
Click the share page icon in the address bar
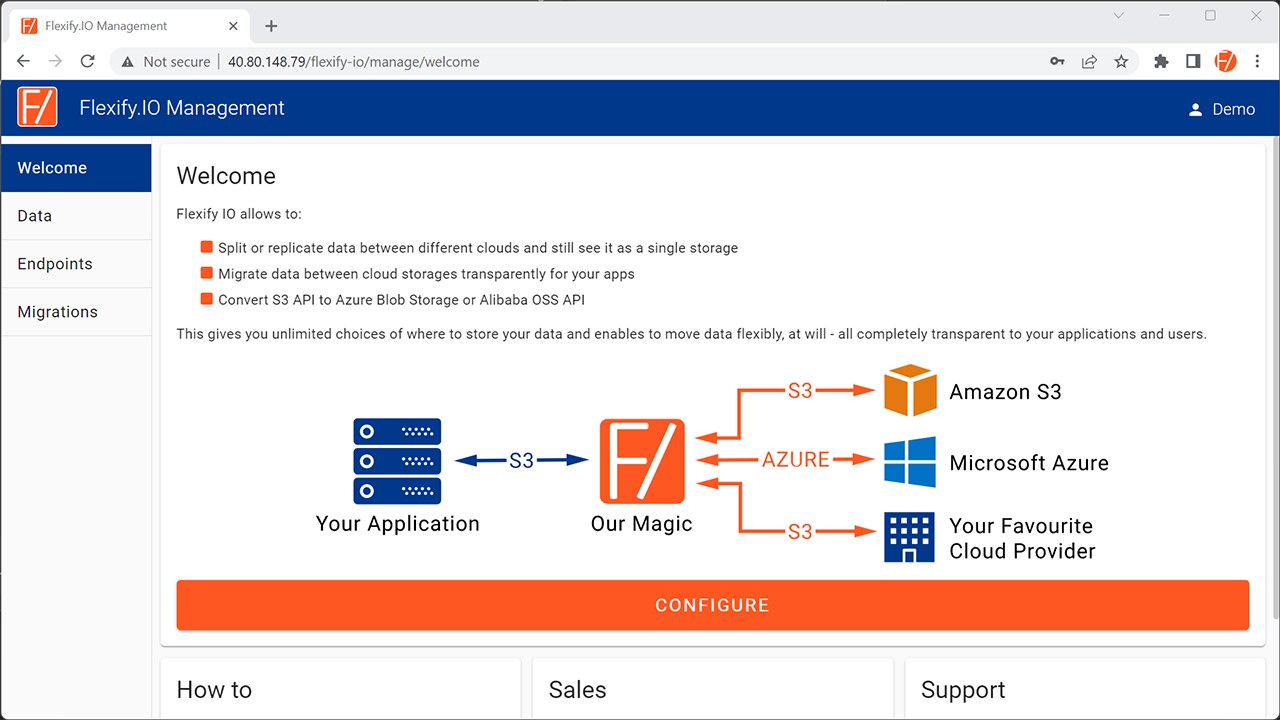(x=1089, y=61)
